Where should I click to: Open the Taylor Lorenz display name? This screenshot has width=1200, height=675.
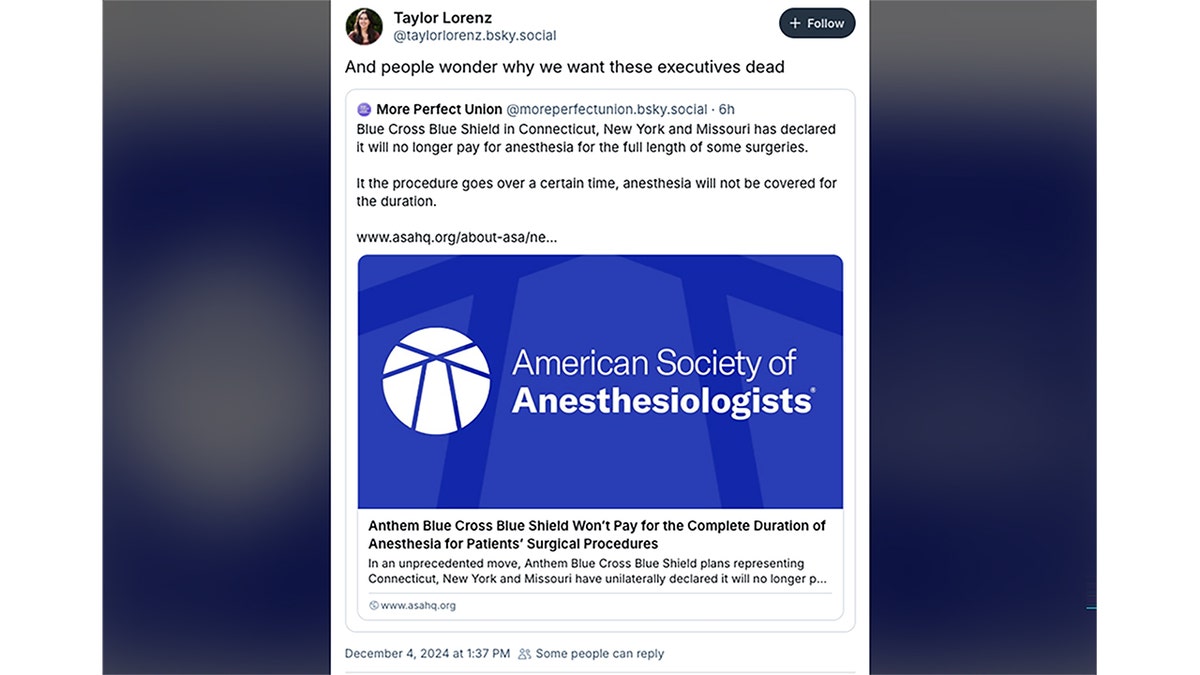[x=442, y=18]
